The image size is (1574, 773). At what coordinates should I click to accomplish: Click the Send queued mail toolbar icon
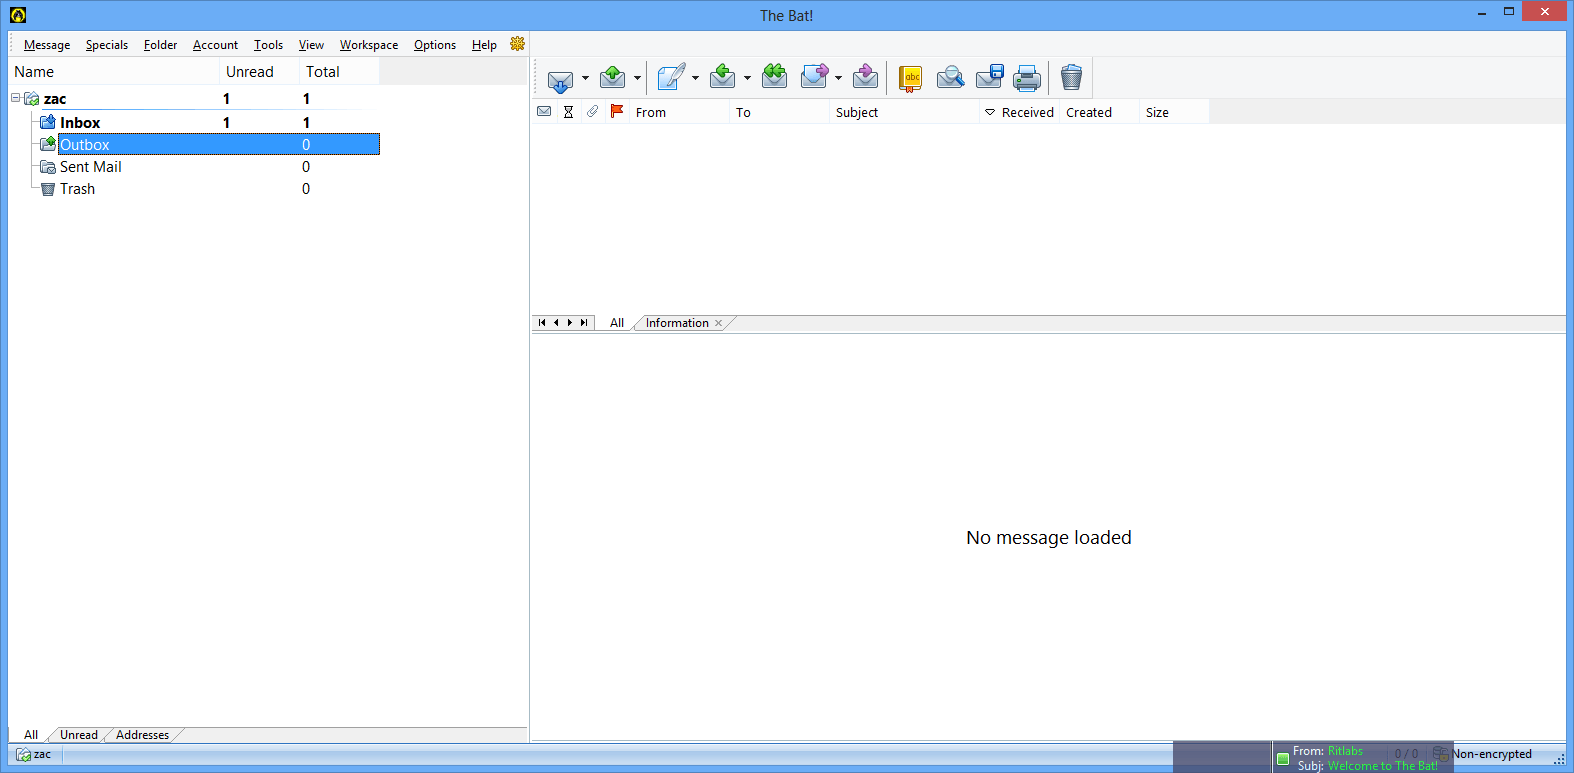(612, 77)
